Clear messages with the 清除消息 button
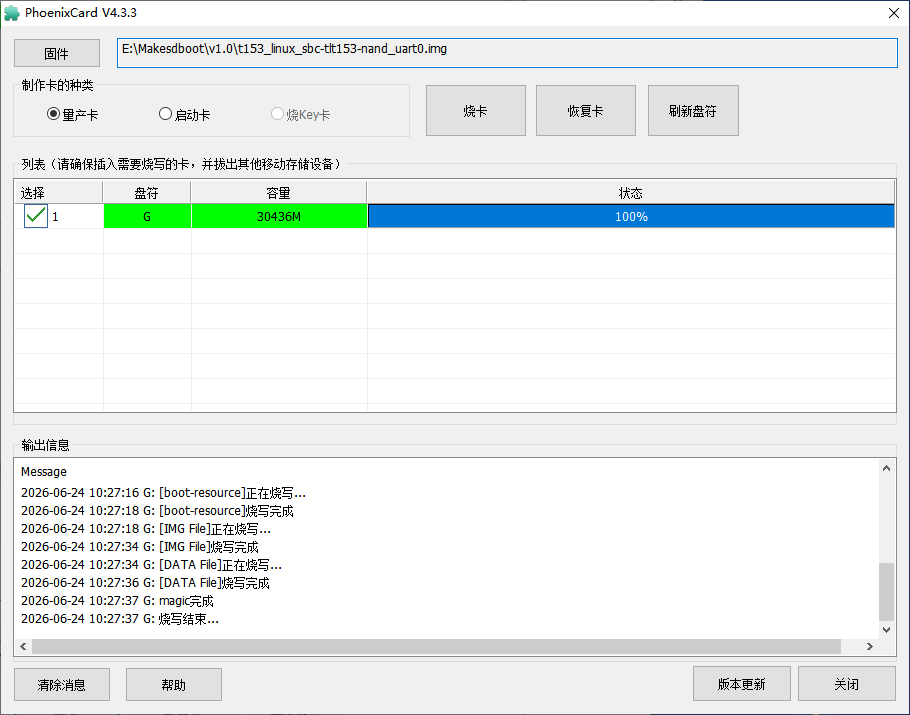This screenshot has width=910, height=715. coord(62,685)
